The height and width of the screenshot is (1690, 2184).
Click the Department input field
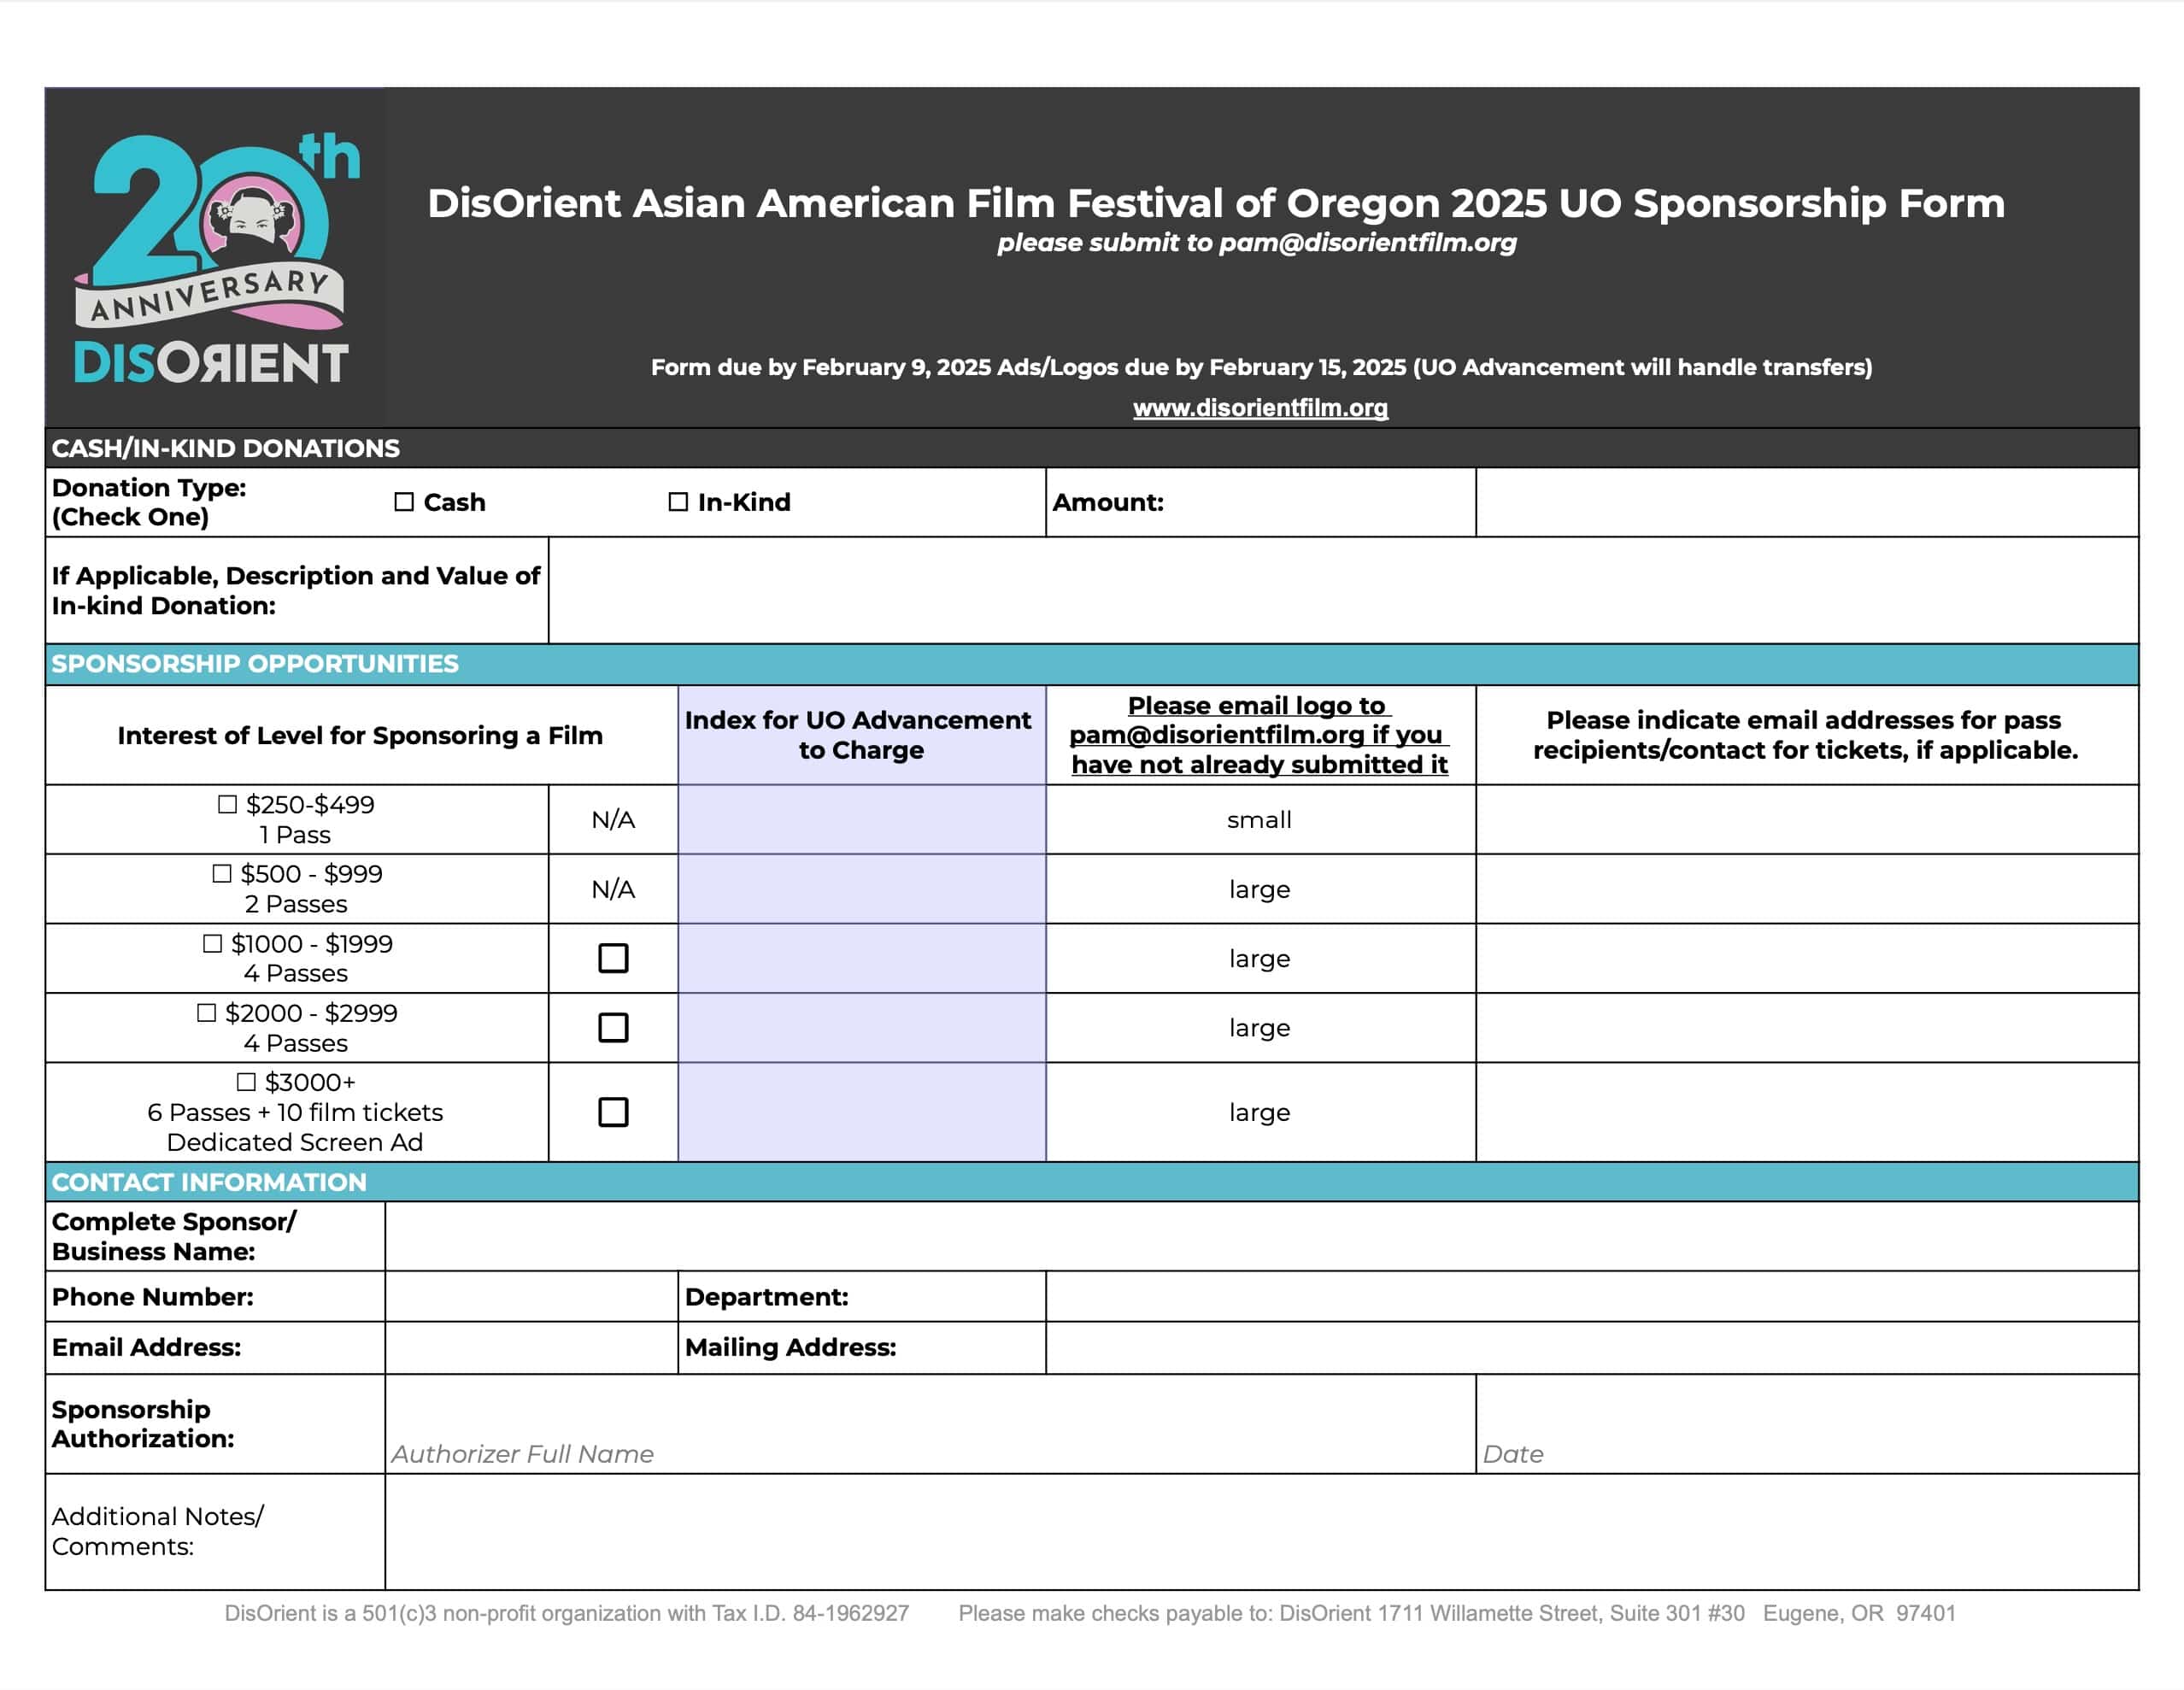[1591, 1297]
